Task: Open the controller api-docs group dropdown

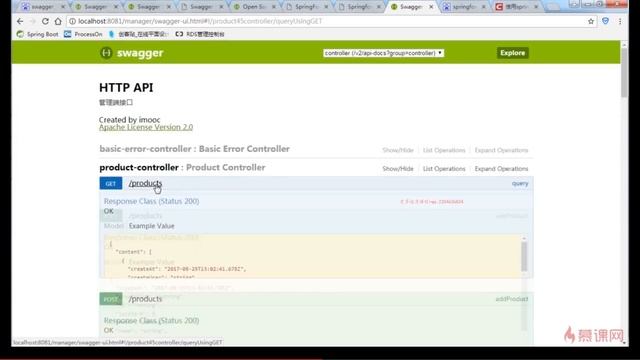Action: [383, 53]
